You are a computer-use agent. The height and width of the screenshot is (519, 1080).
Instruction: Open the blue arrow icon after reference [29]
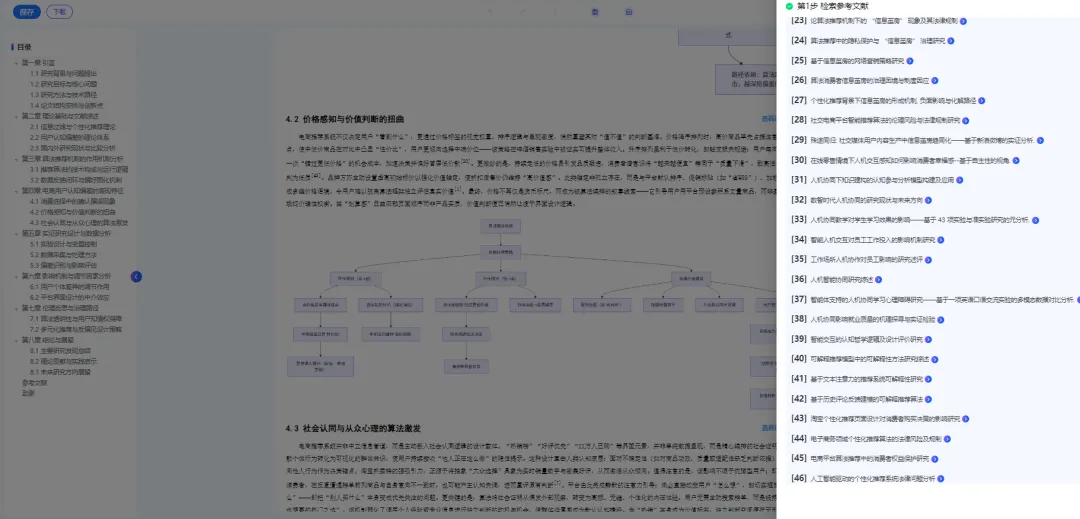[1040, 140]
